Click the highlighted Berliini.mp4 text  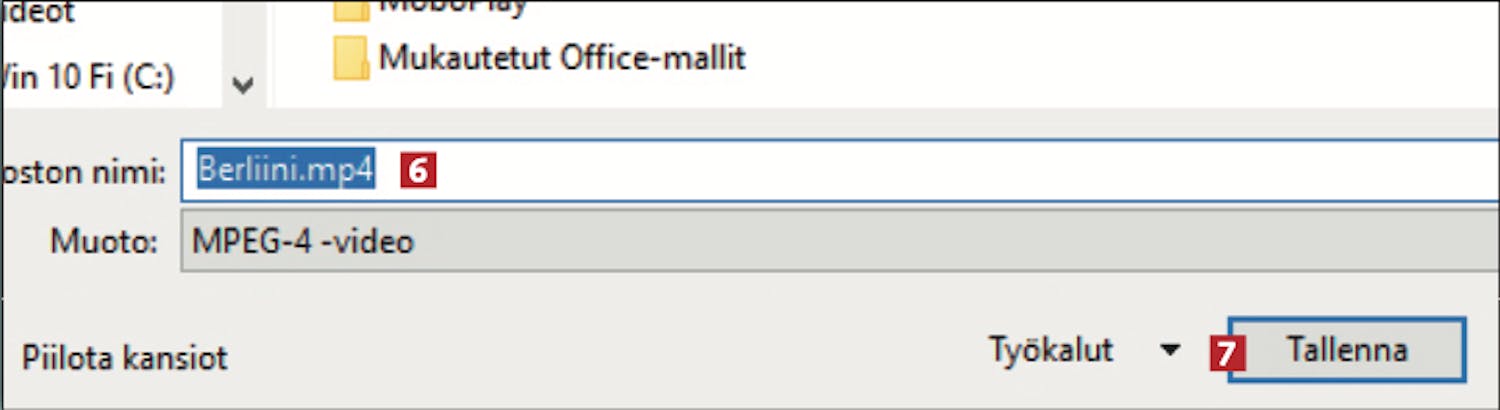click(x=285, y=171)
